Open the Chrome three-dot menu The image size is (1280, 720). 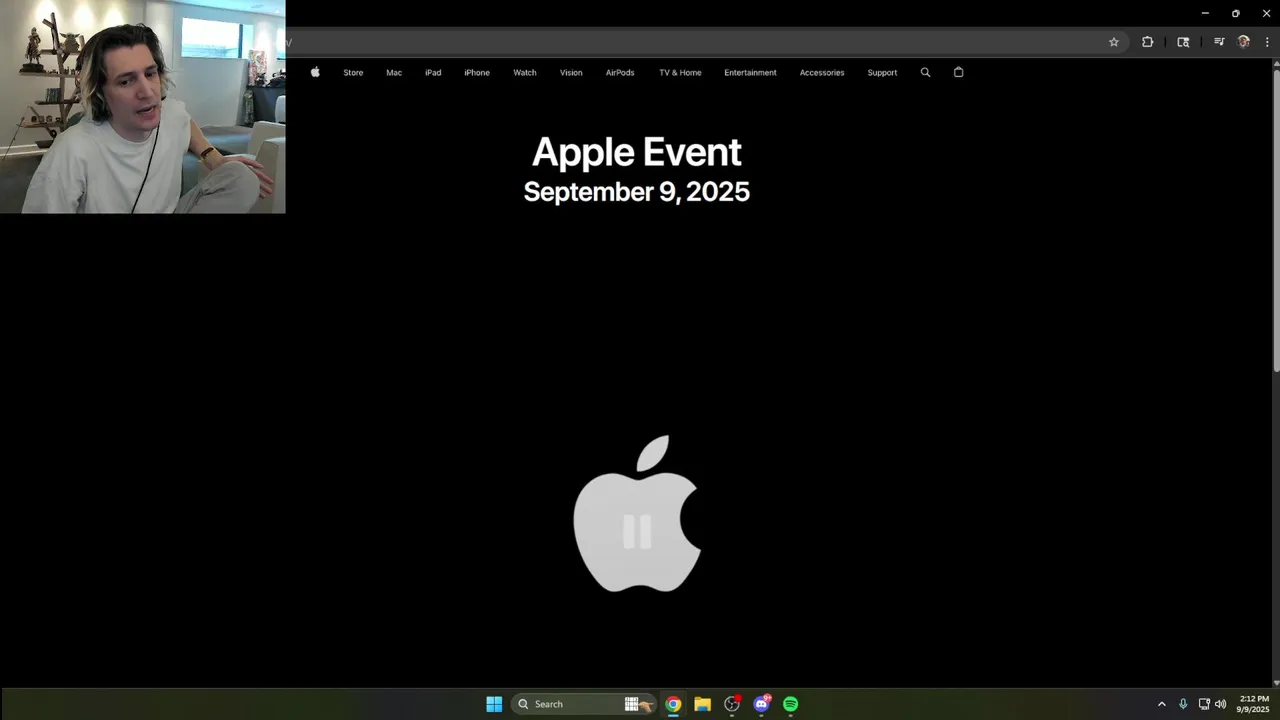1267,42
